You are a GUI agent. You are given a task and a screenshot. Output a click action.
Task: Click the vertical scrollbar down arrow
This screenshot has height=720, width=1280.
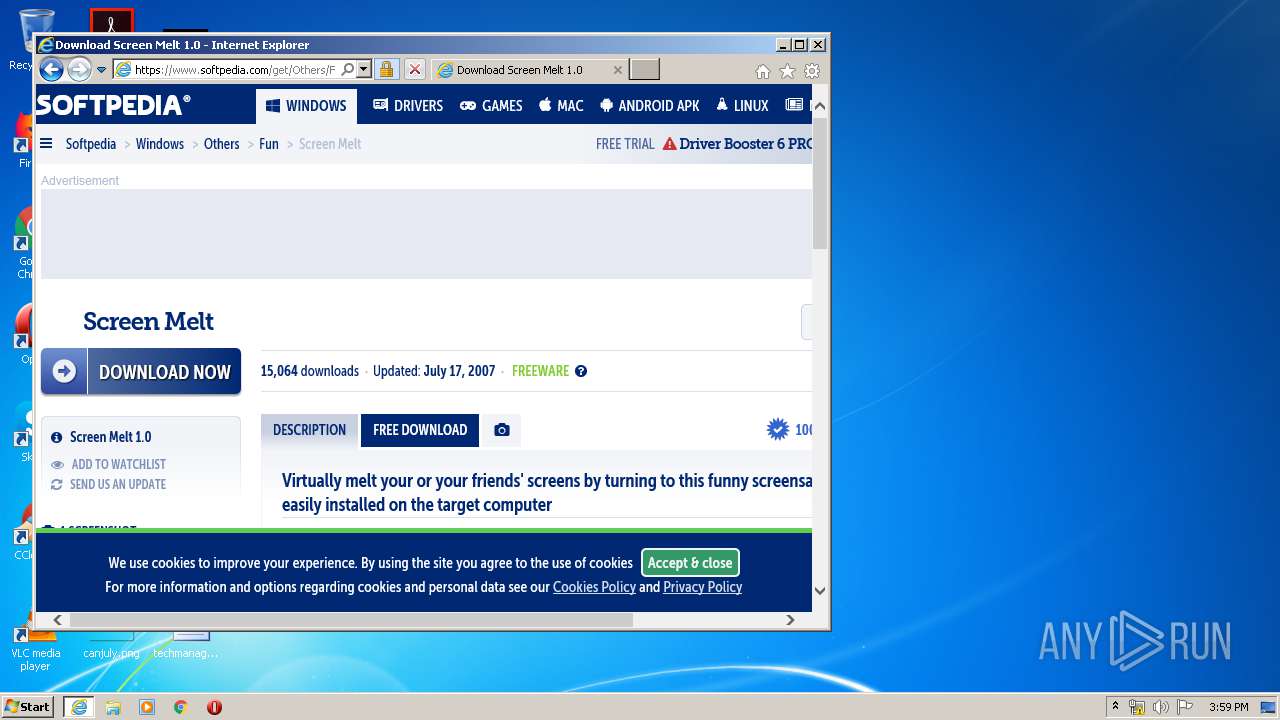[x=820, y=590]
